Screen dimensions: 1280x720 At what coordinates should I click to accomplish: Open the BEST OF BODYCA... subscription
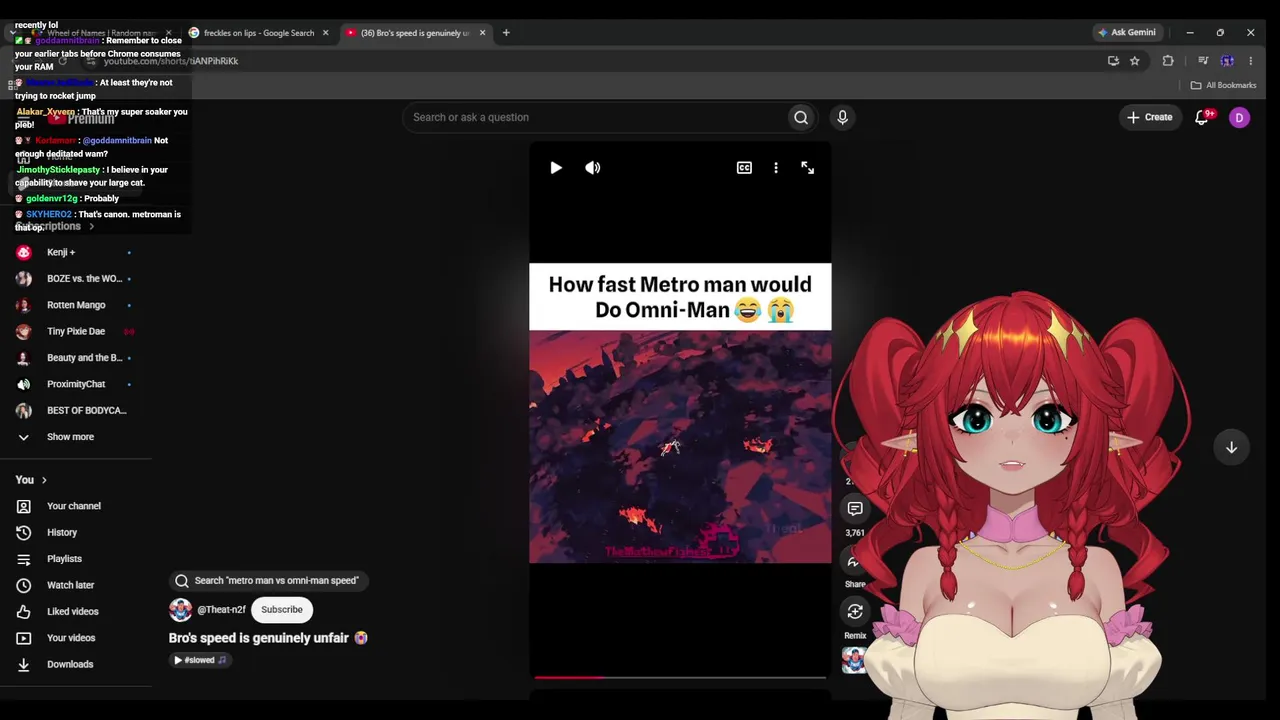[x=86, y=411]
